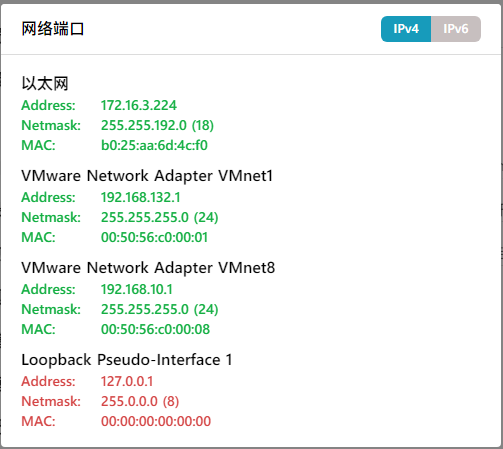Click the MAC b0:25:aa:6d:4c:f0
Screen dimensions: 503x449
tap(154, 145)
